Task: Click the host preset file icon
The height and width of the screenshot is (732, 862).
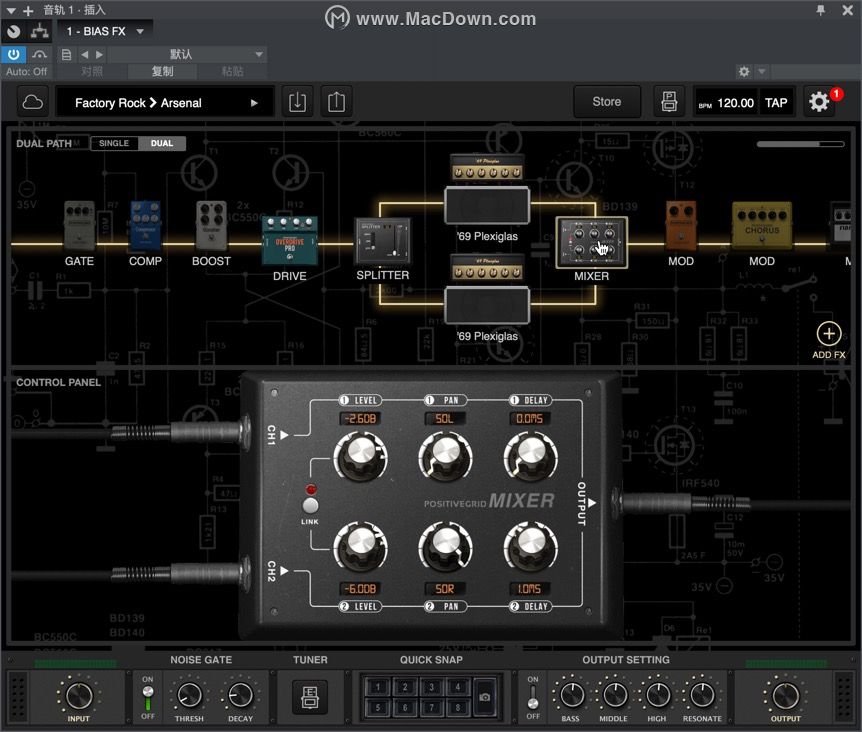Action: point(66,54)
